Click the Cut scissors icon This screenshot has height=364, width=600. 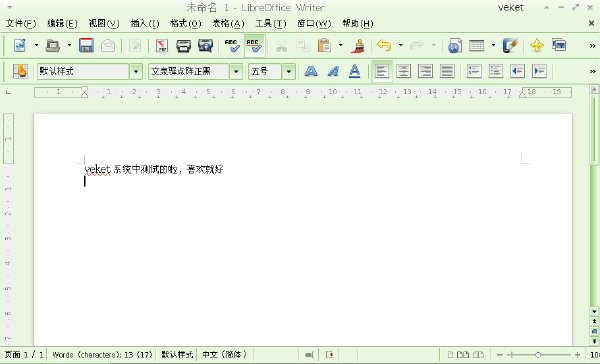pos(281,46)
